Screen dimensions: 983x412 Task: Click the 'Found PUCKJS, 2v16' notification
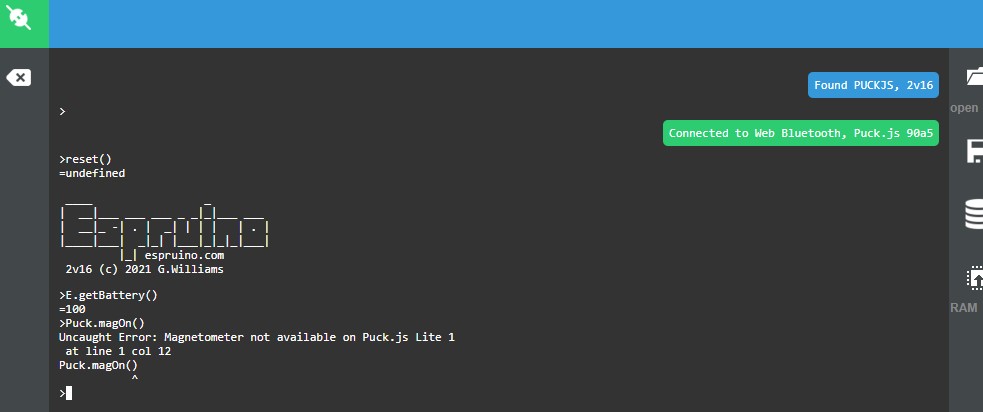click(873, 85)
